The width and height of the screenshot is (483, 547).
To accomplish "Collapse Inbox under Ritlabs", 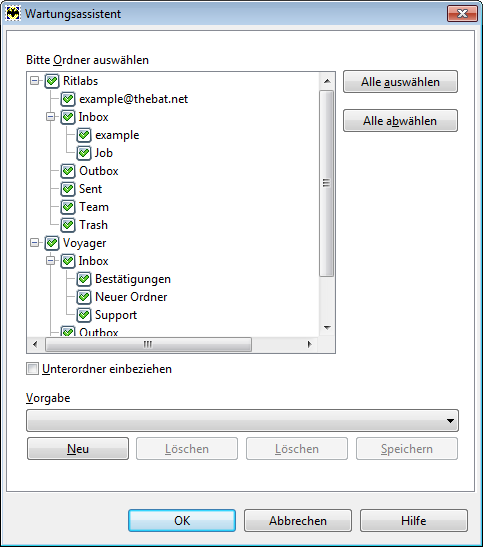I will [51, 117].
